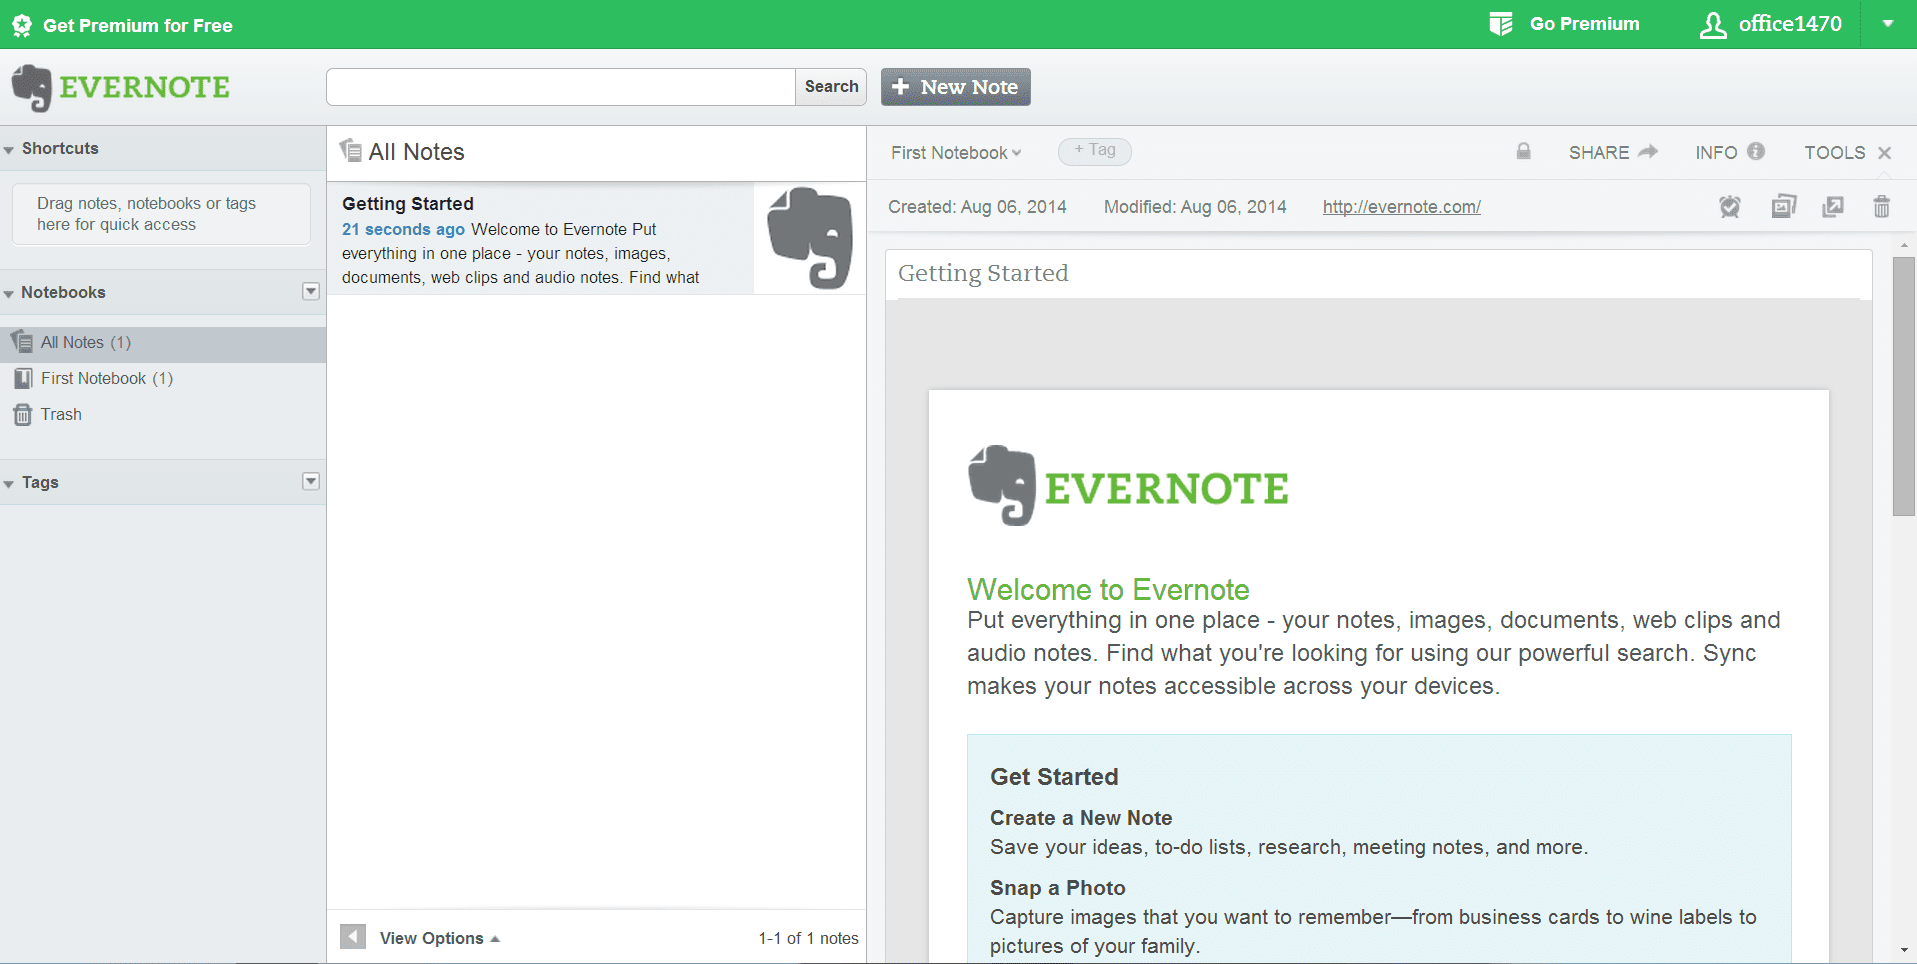The width and height of the screenshot is (1917, 964).
Task: Click the All Notes header icon in list
Action: click(x=351, y=151)
